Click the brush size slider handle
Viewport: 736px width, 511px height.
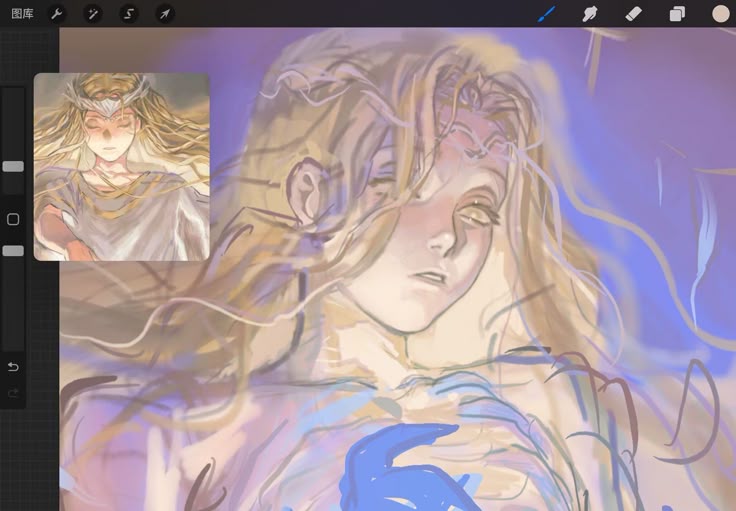[x=13, y=166]
